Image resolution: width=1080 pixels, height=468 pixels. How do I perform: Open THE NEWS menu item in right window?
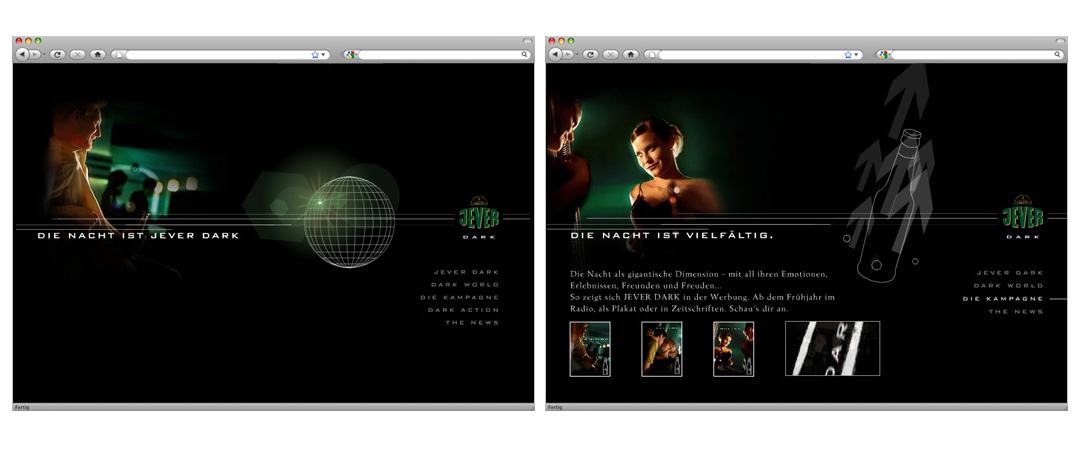(x=1016, y=312)
